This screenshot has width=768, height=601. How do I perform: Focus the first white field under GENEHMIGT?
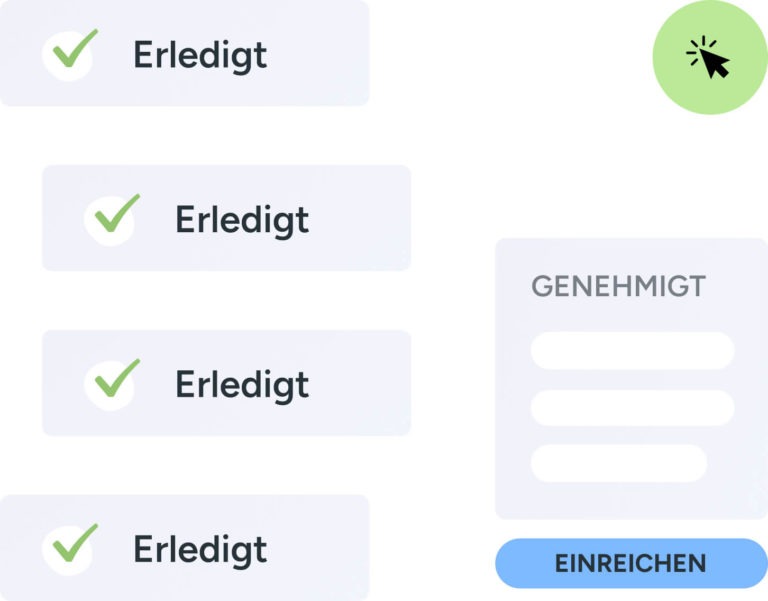click(x=632, y=351)
